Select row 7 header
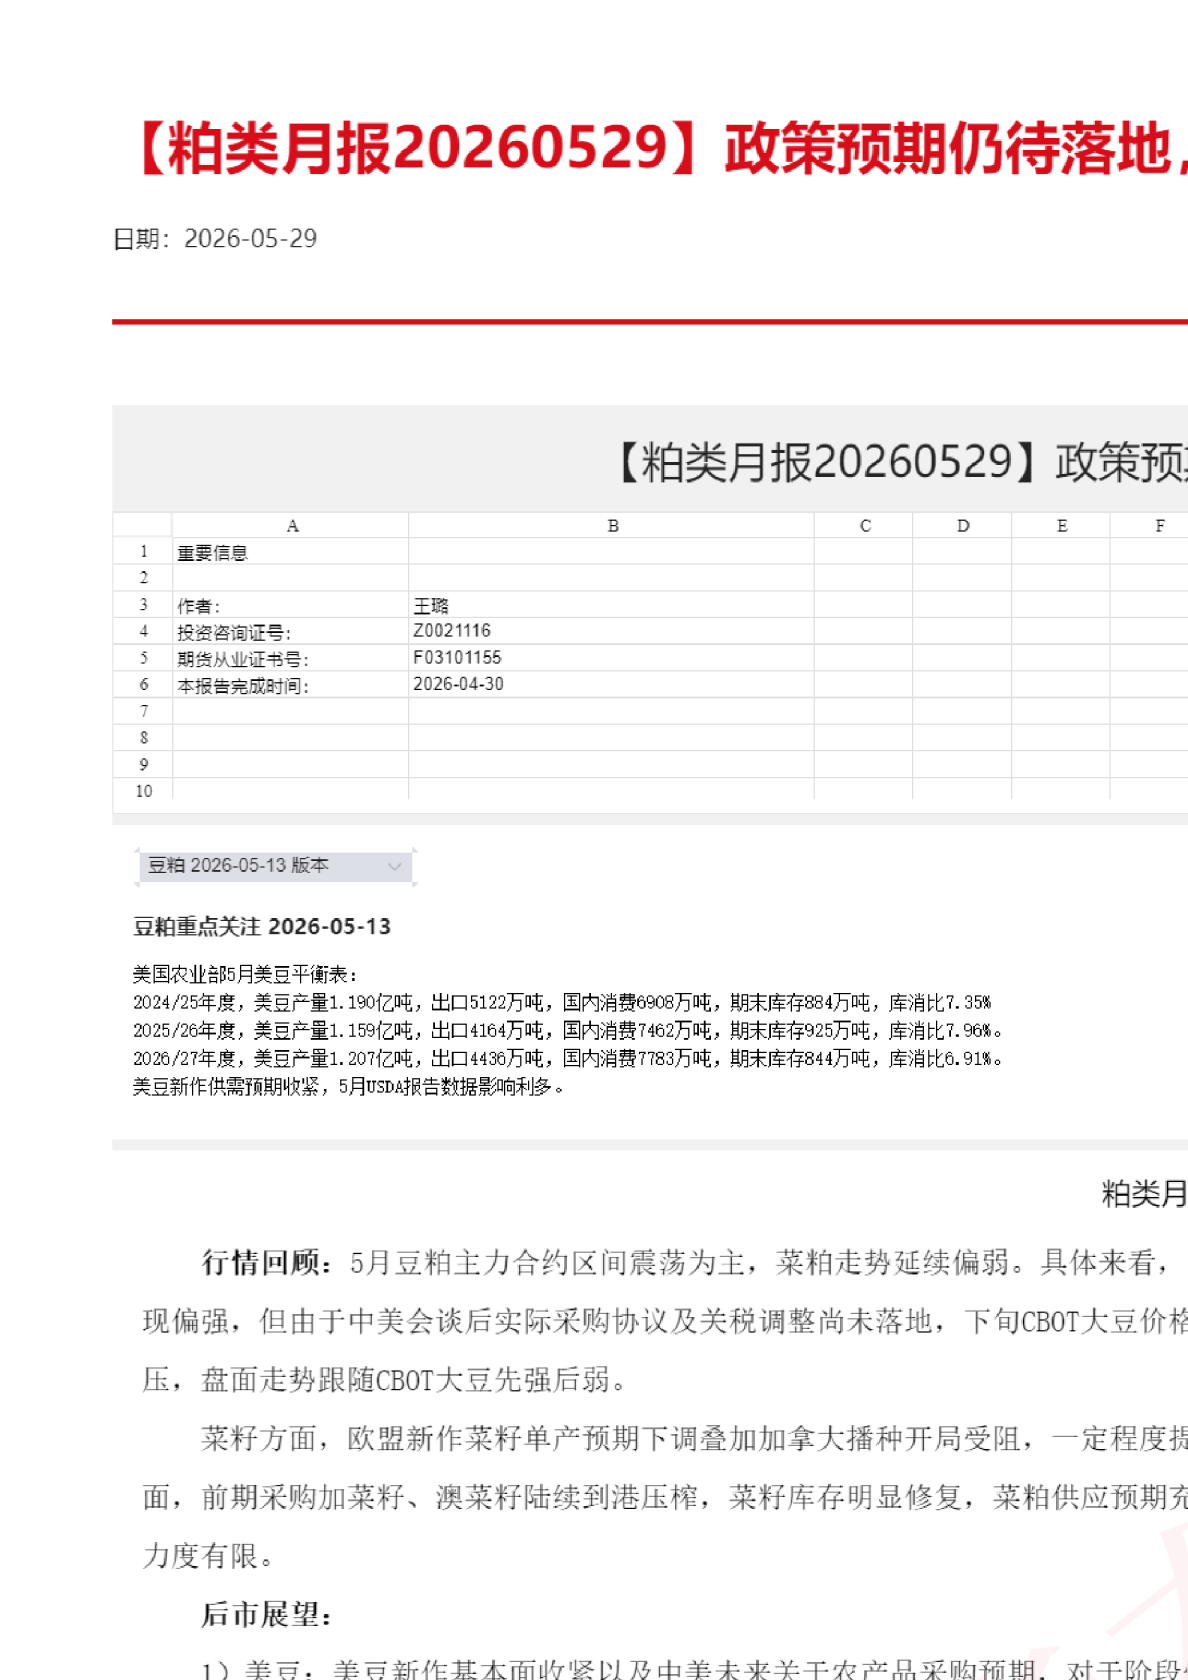This screenshot has height=1680, width=1188. (x=143, y=711)
